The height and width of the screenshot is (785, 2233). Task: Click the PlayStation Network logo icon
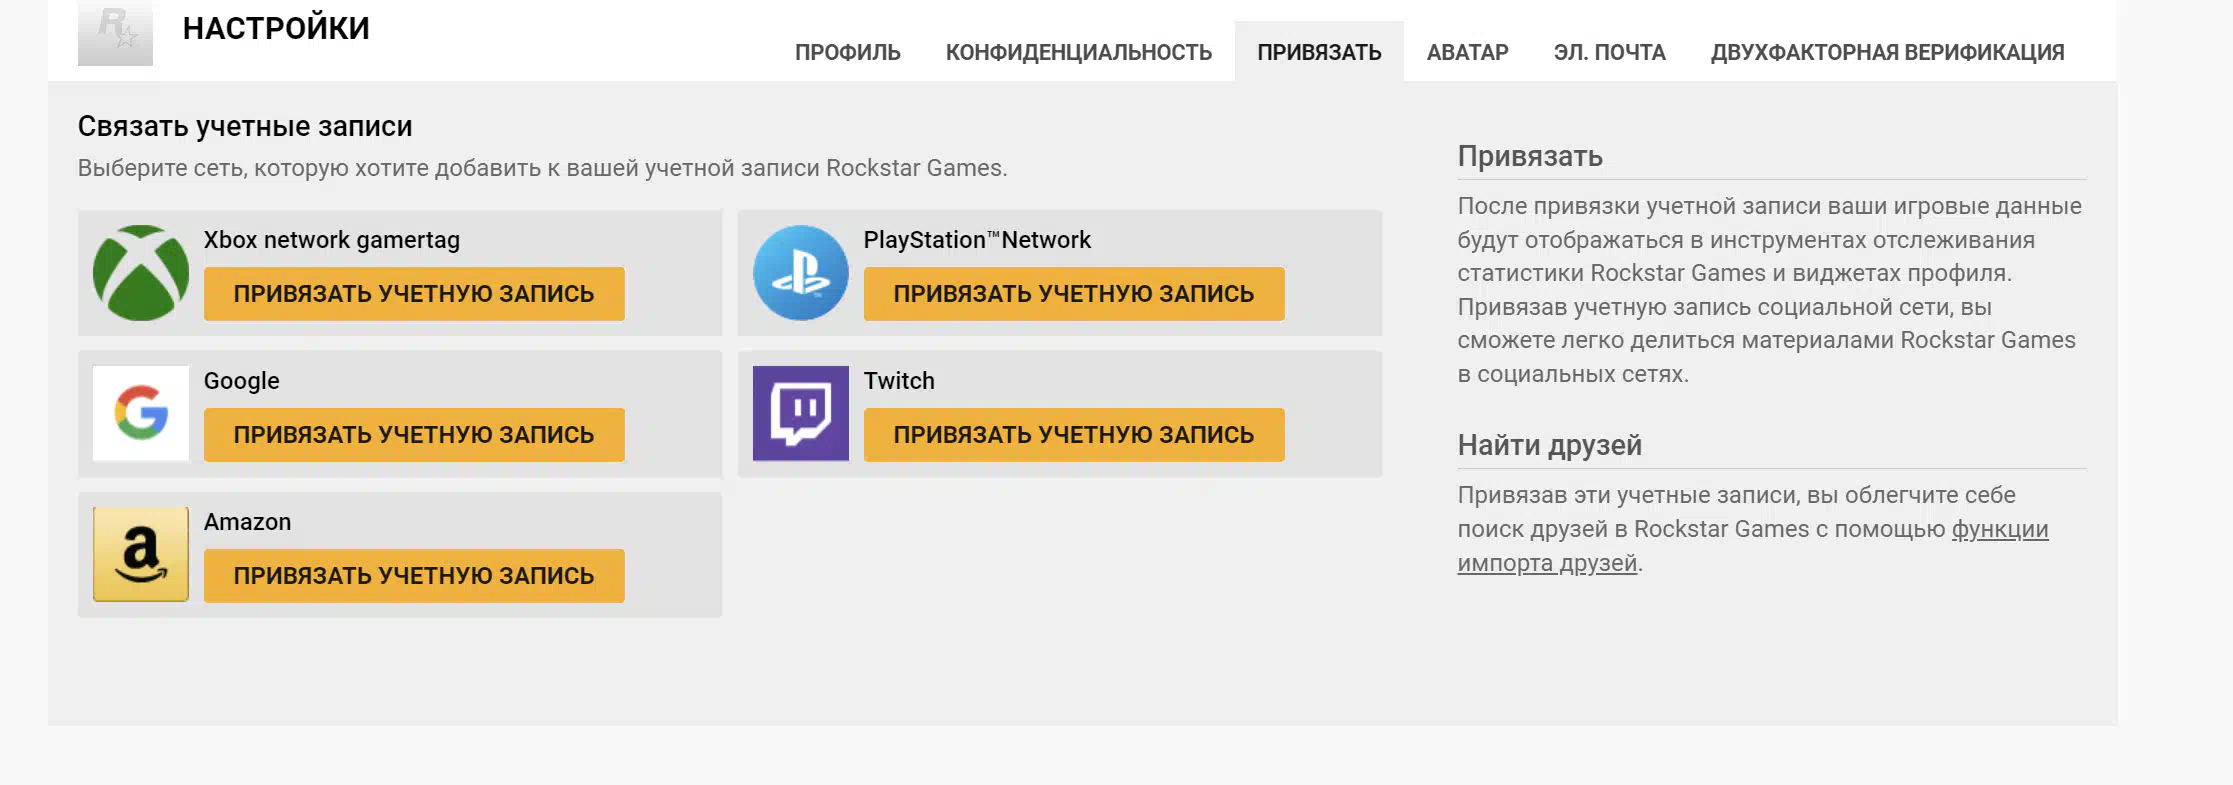(x=801, y=273)
